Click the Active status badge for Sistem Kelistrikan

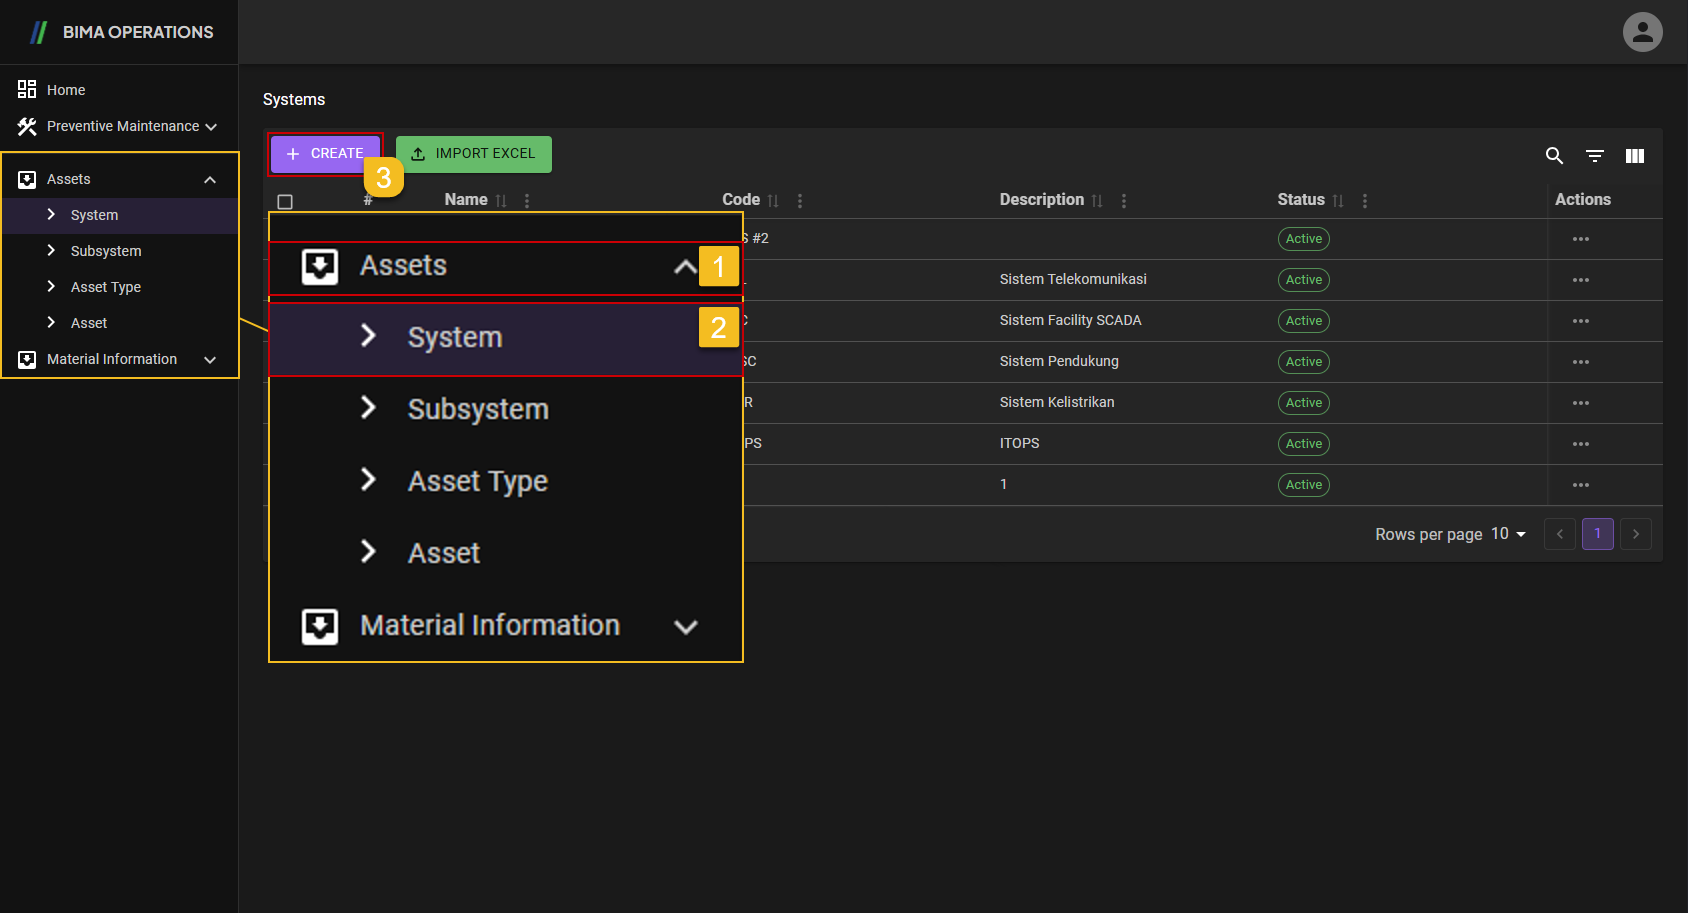click(1303, 403)
